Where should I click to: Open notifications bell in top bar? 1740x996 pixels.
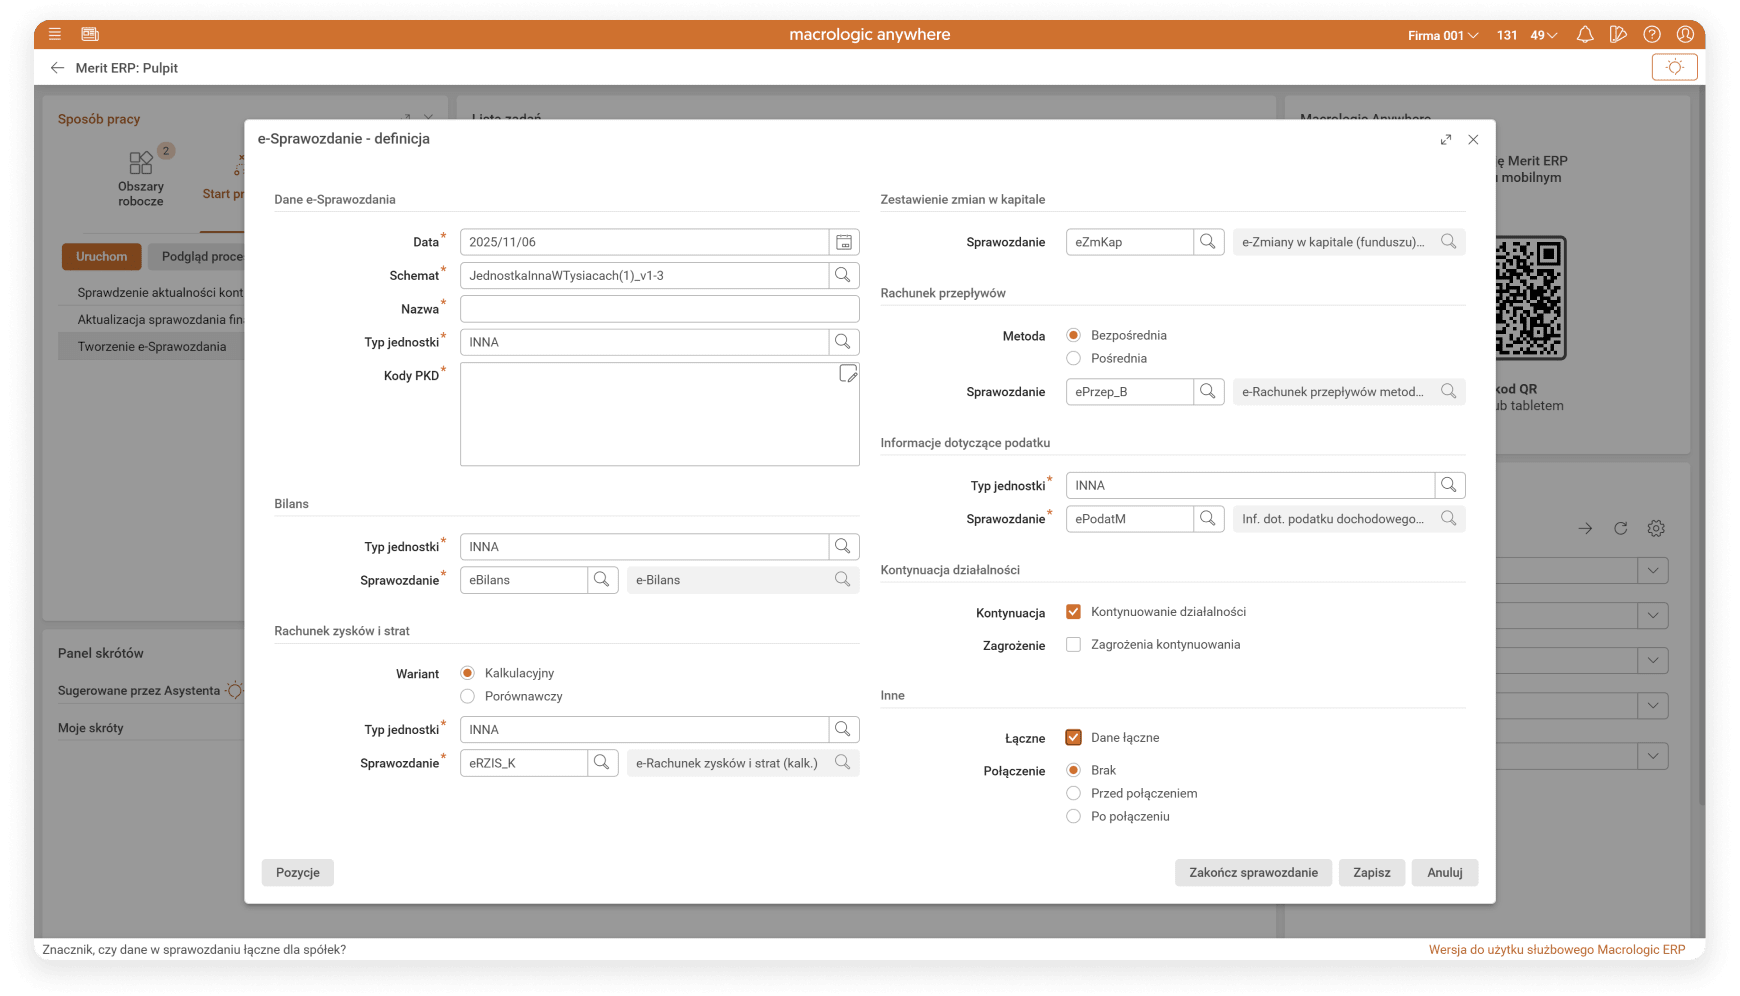[1585, 35]
